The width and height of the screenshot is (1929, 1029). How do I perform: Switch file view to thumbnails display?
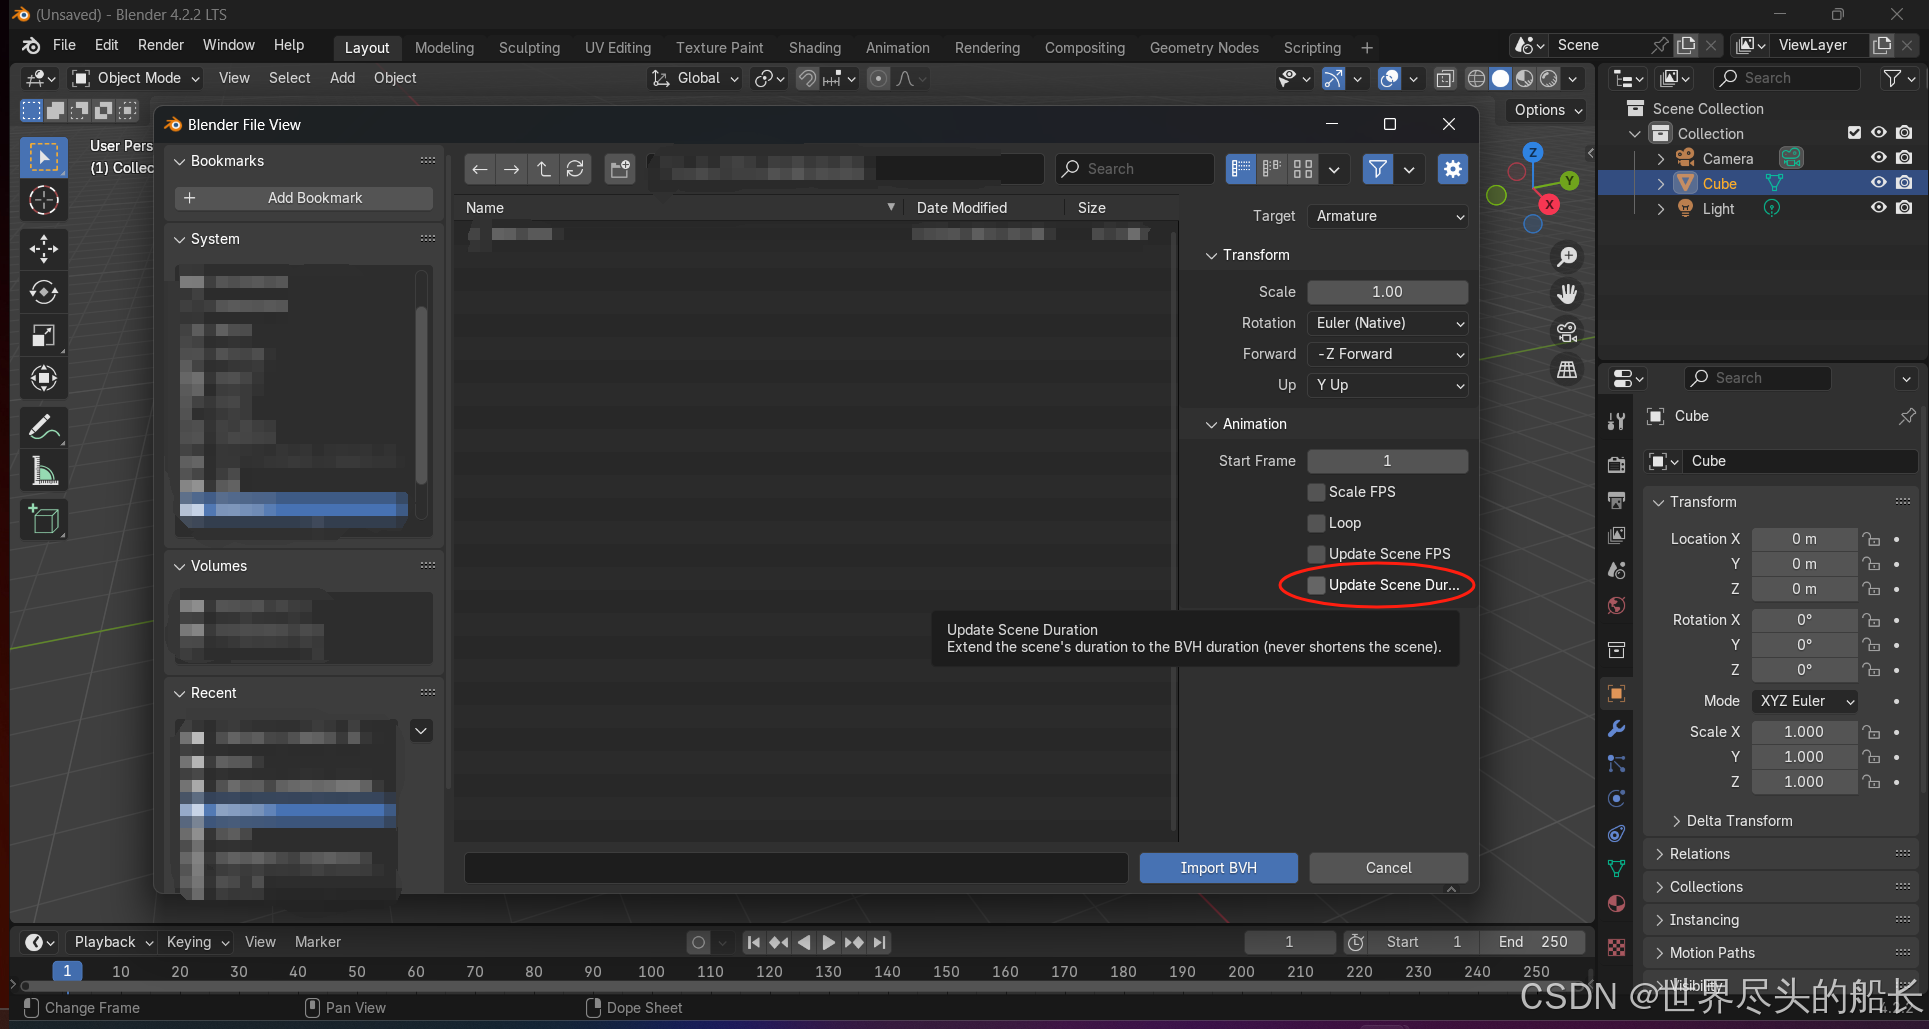(x=1303, y=169)
